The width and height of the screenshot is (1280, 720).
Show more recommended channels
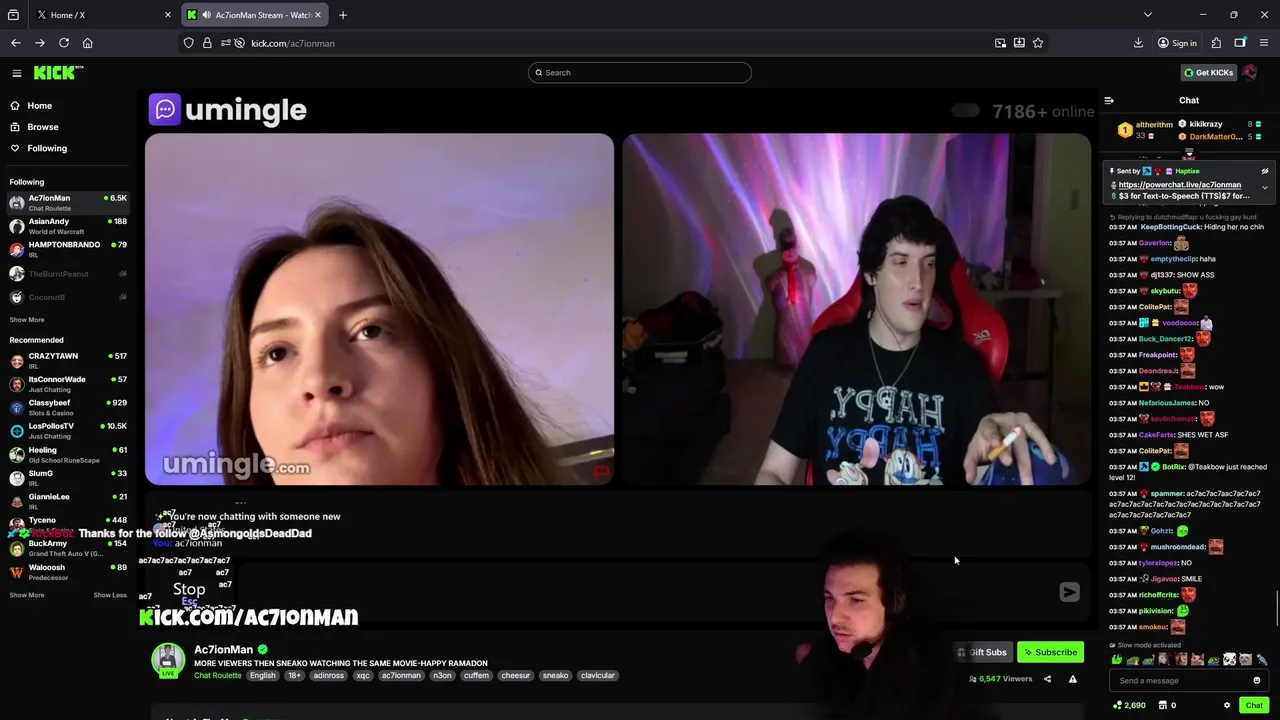tap(27, 595)
